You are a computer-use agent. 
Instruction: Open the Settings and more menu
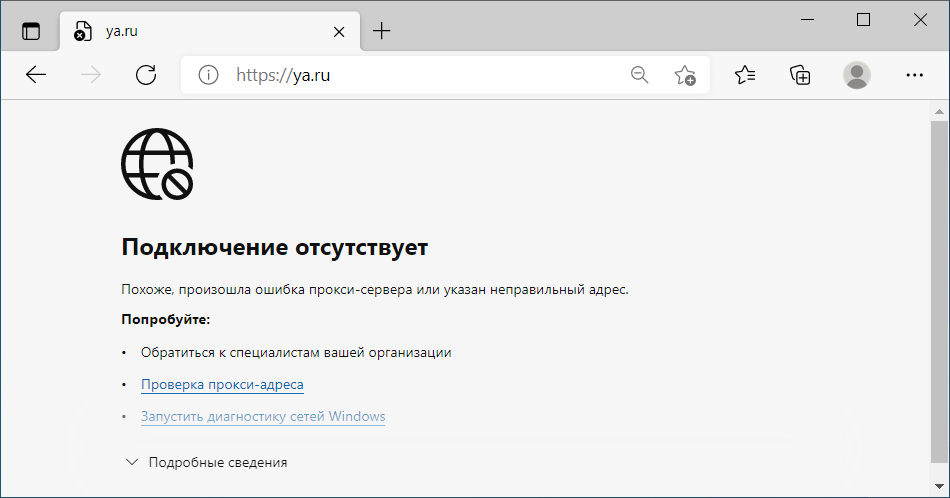click(x=914, y=75)
